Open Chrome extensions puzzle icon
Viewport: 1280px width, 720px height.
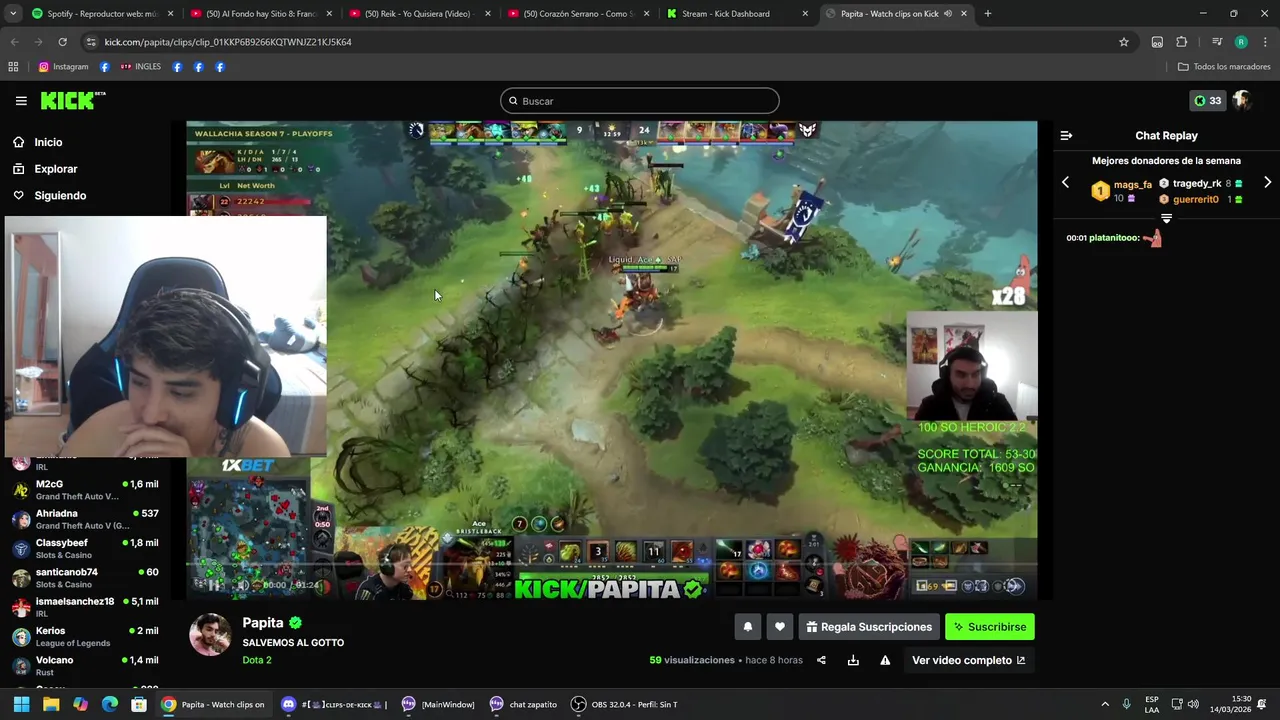point(1182,42)
